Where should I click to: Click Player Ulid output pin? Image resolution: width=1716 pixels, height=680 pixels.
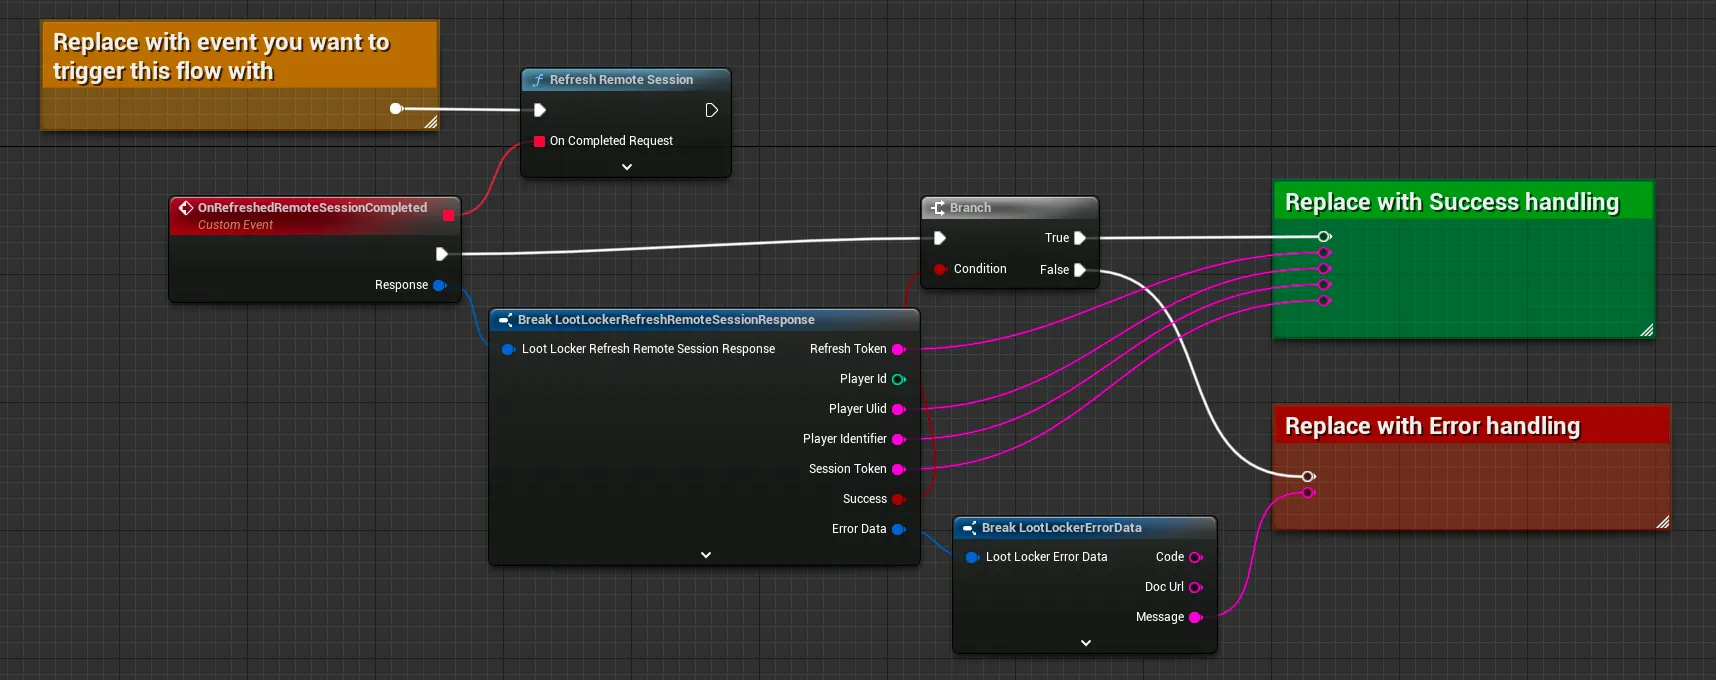point(898,409)
